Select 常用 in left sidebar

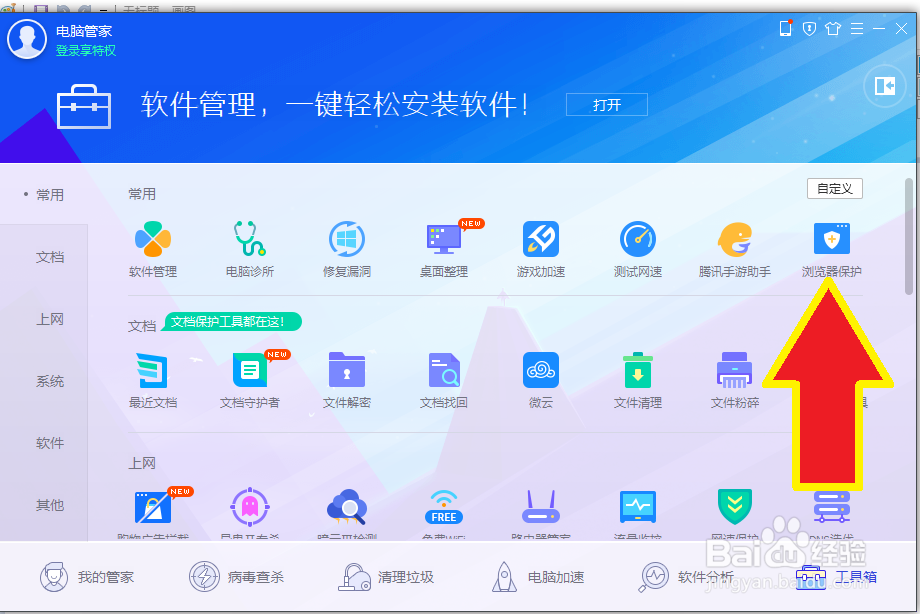click(49, 195)
